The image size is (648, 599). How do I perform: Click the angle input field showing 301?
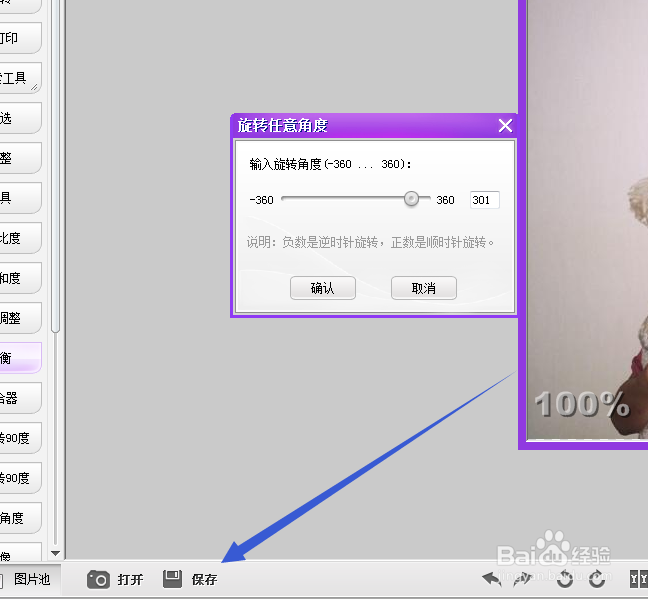(484, 200)
